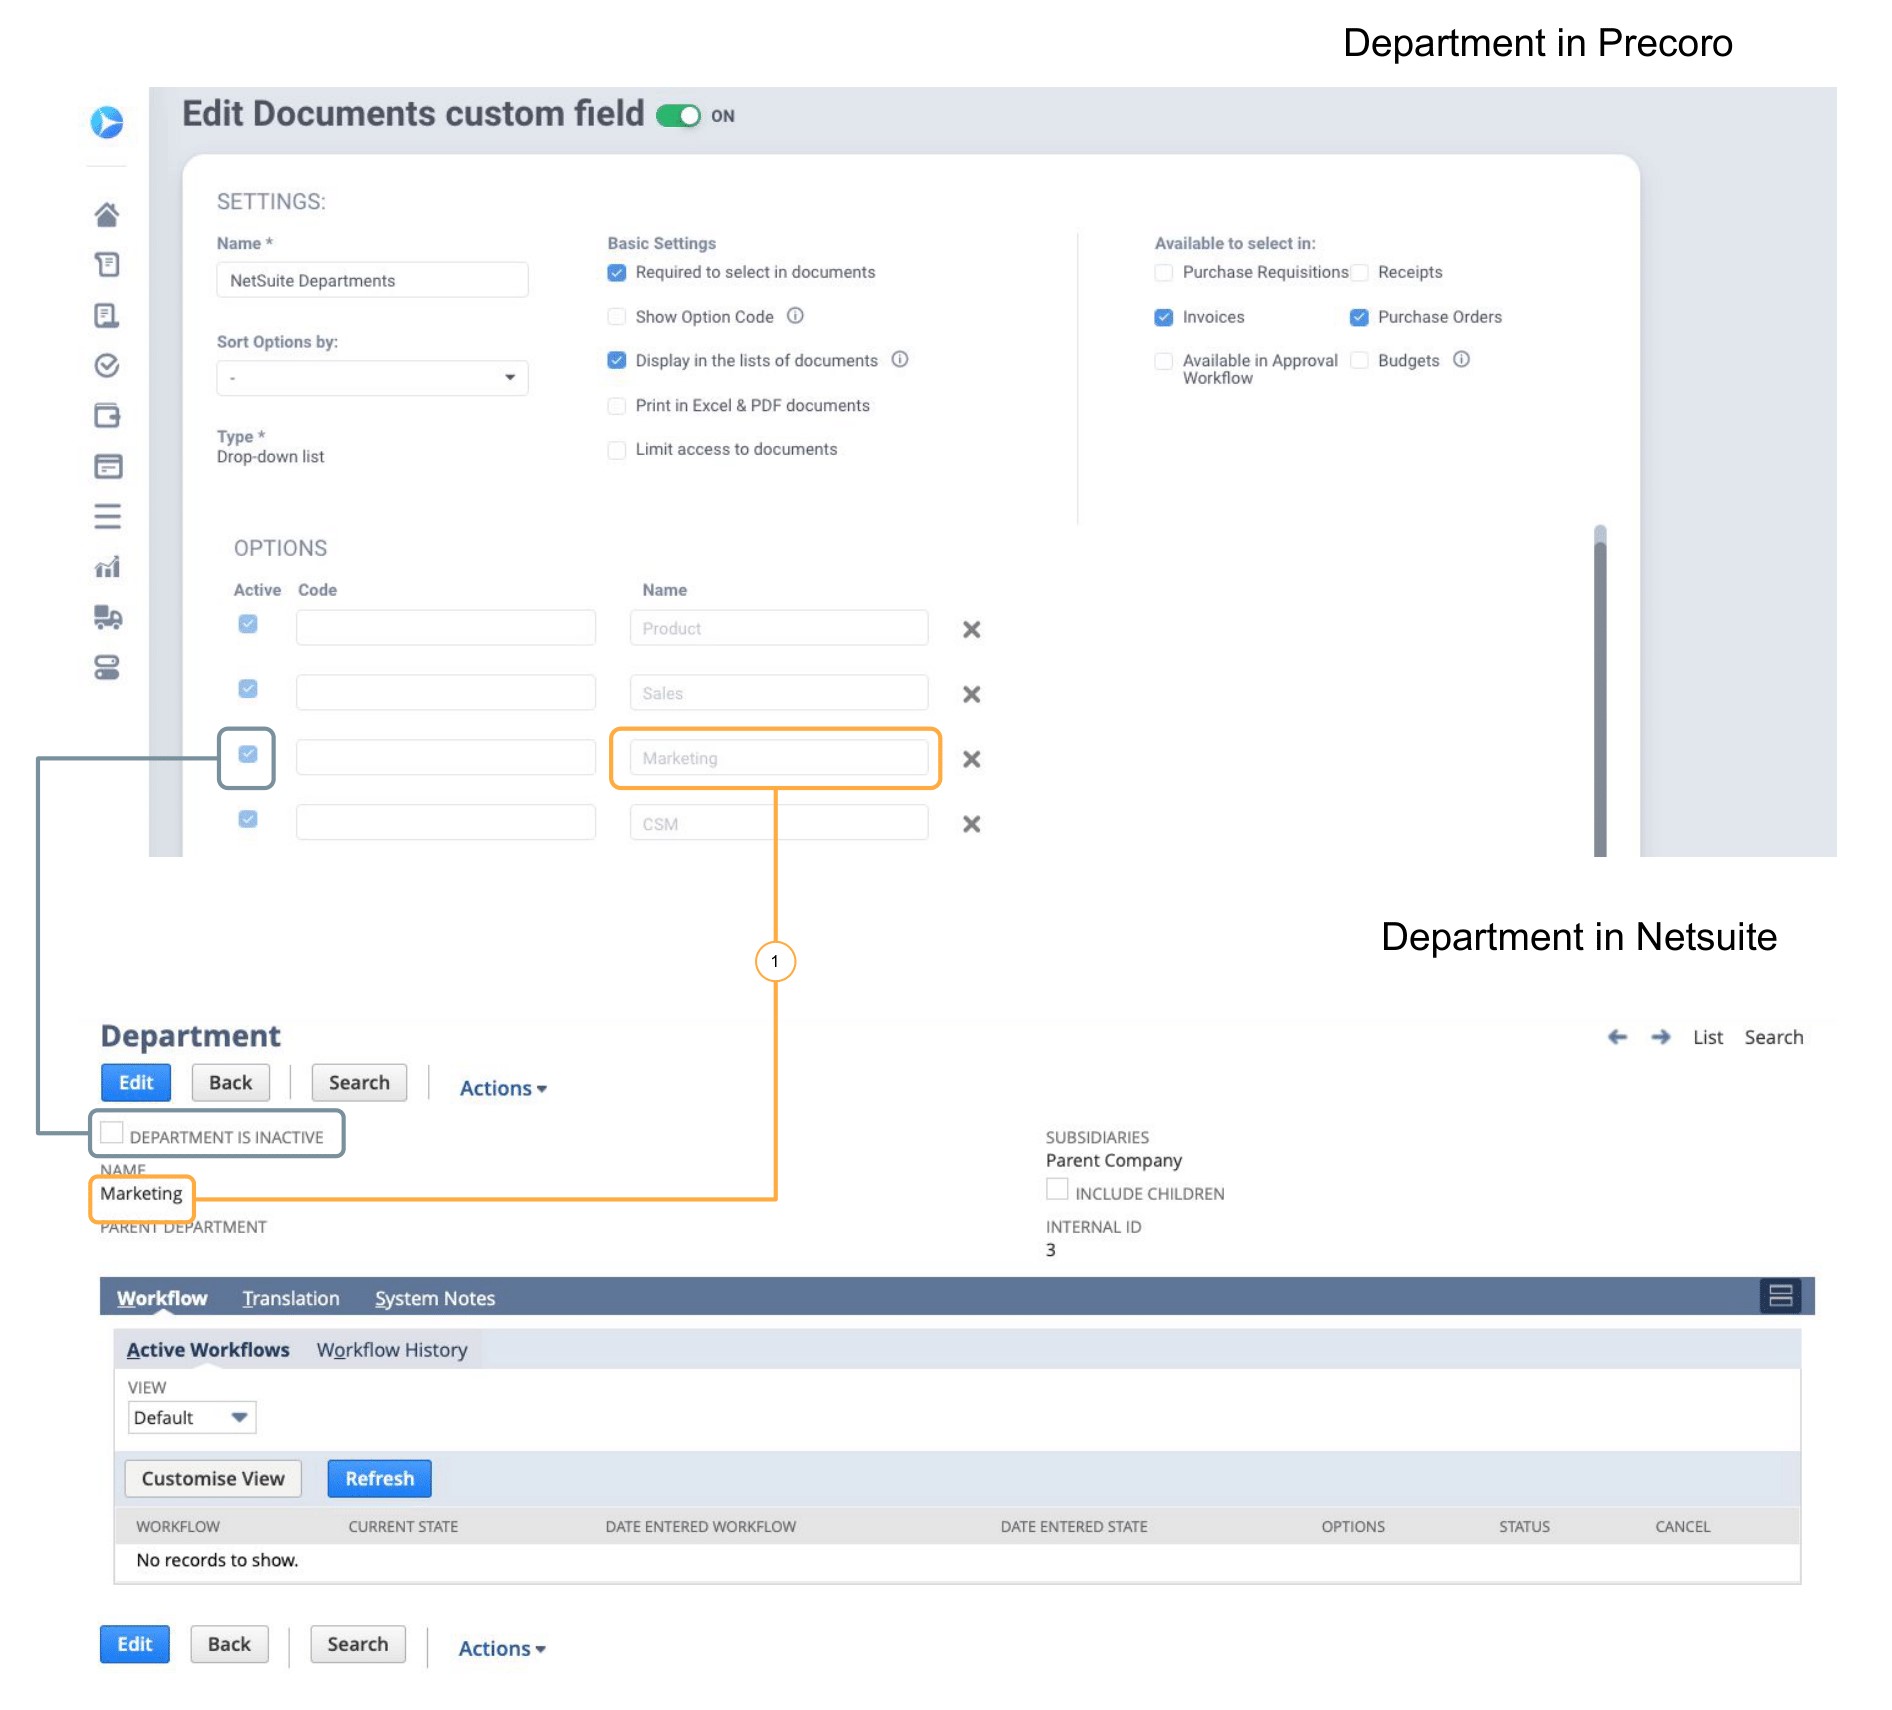Viewport: 1892px width, 1710px height.
Task: Uncheck the Invoices checkbox
Action: coord(1163,317)
